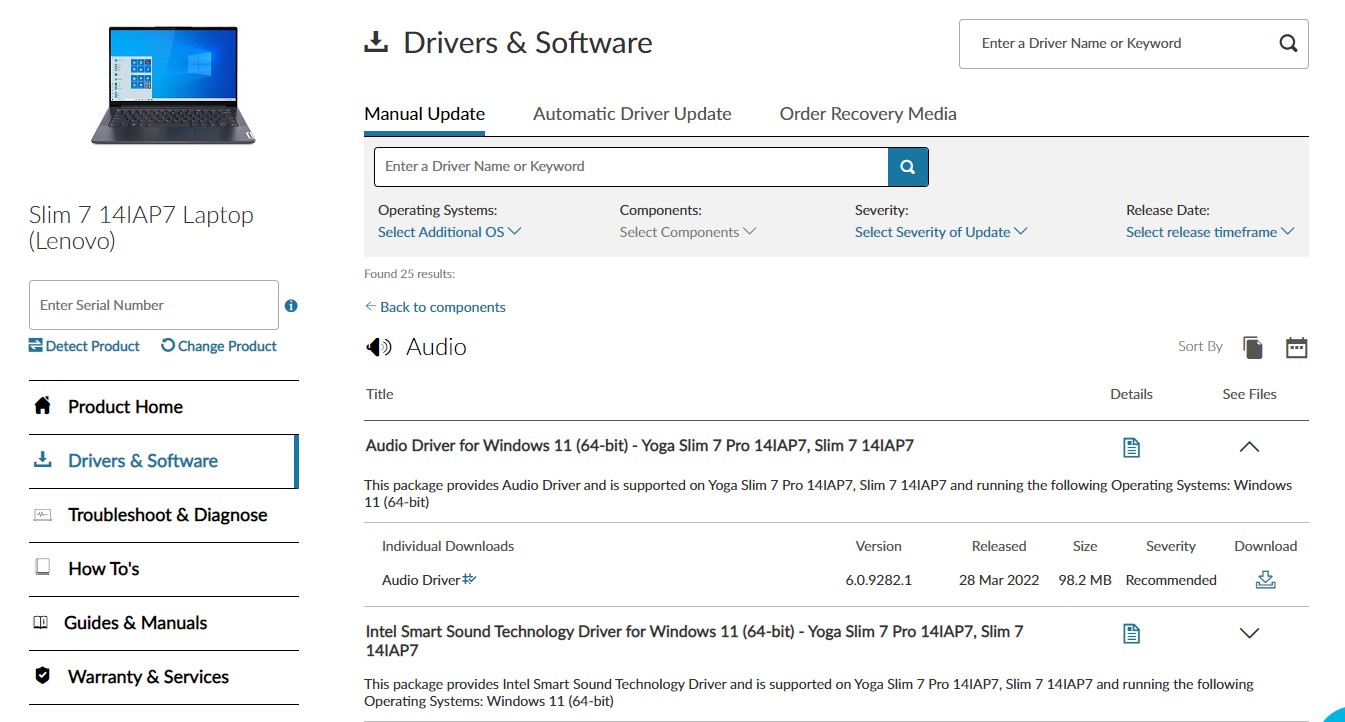Screen dimensions: 1345x722
Task: Click the Enter Serial Number field
Action: coord(153,305)
